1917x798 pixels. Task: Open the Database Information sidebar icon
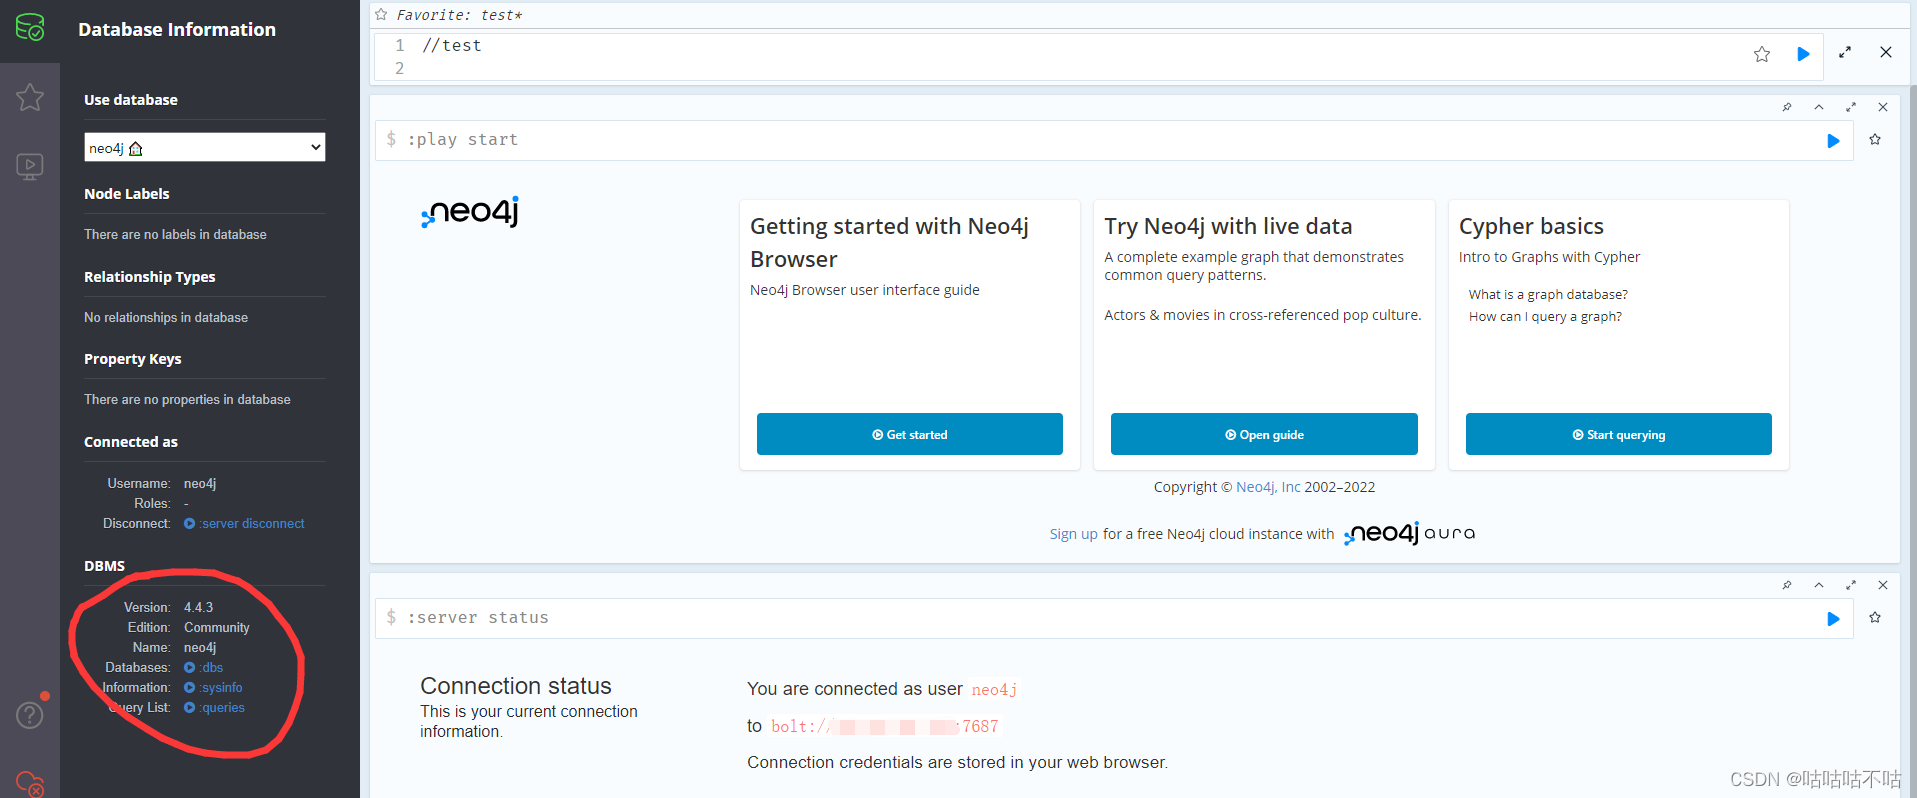click(x=30, y=27)
